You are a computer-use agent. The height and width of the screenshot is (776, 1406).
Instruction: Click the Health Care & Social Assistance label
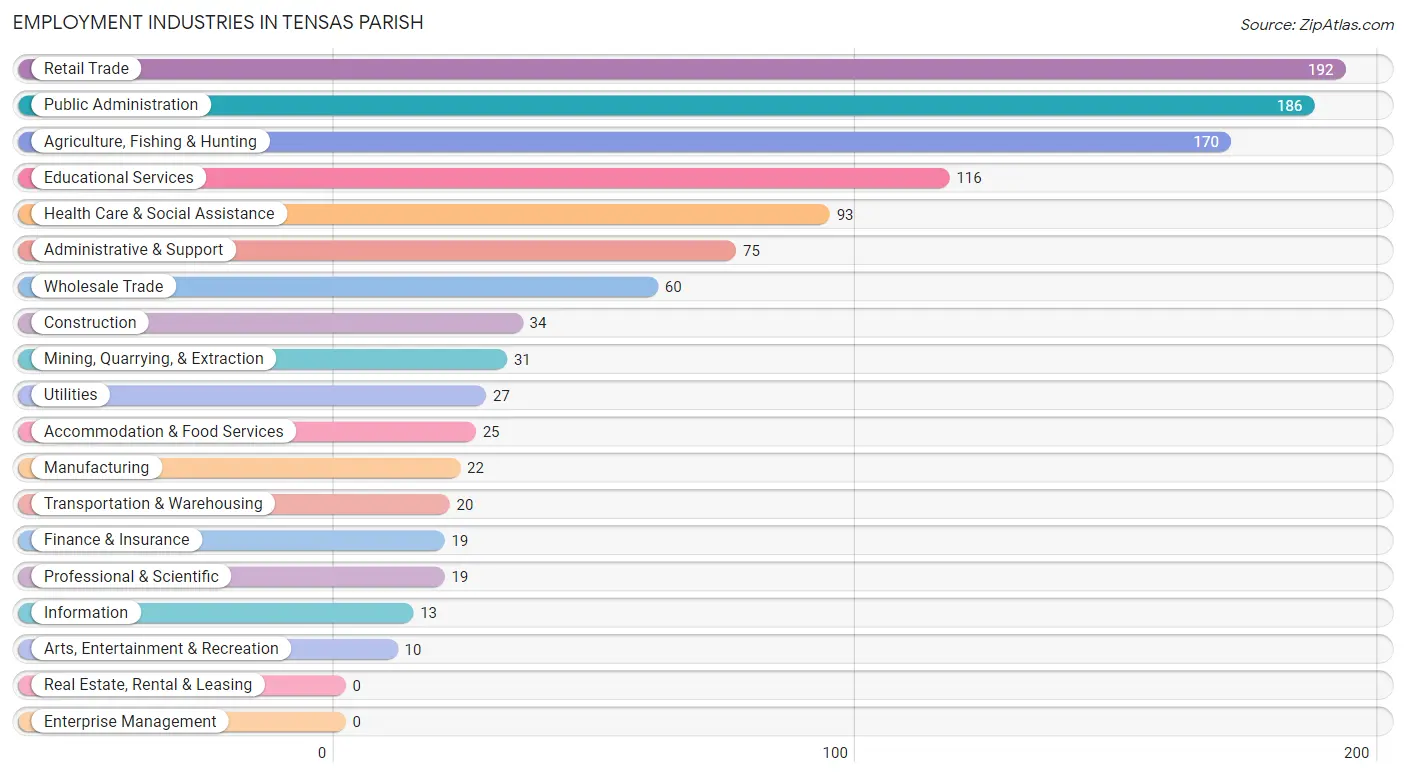click(x=159, y=214)
